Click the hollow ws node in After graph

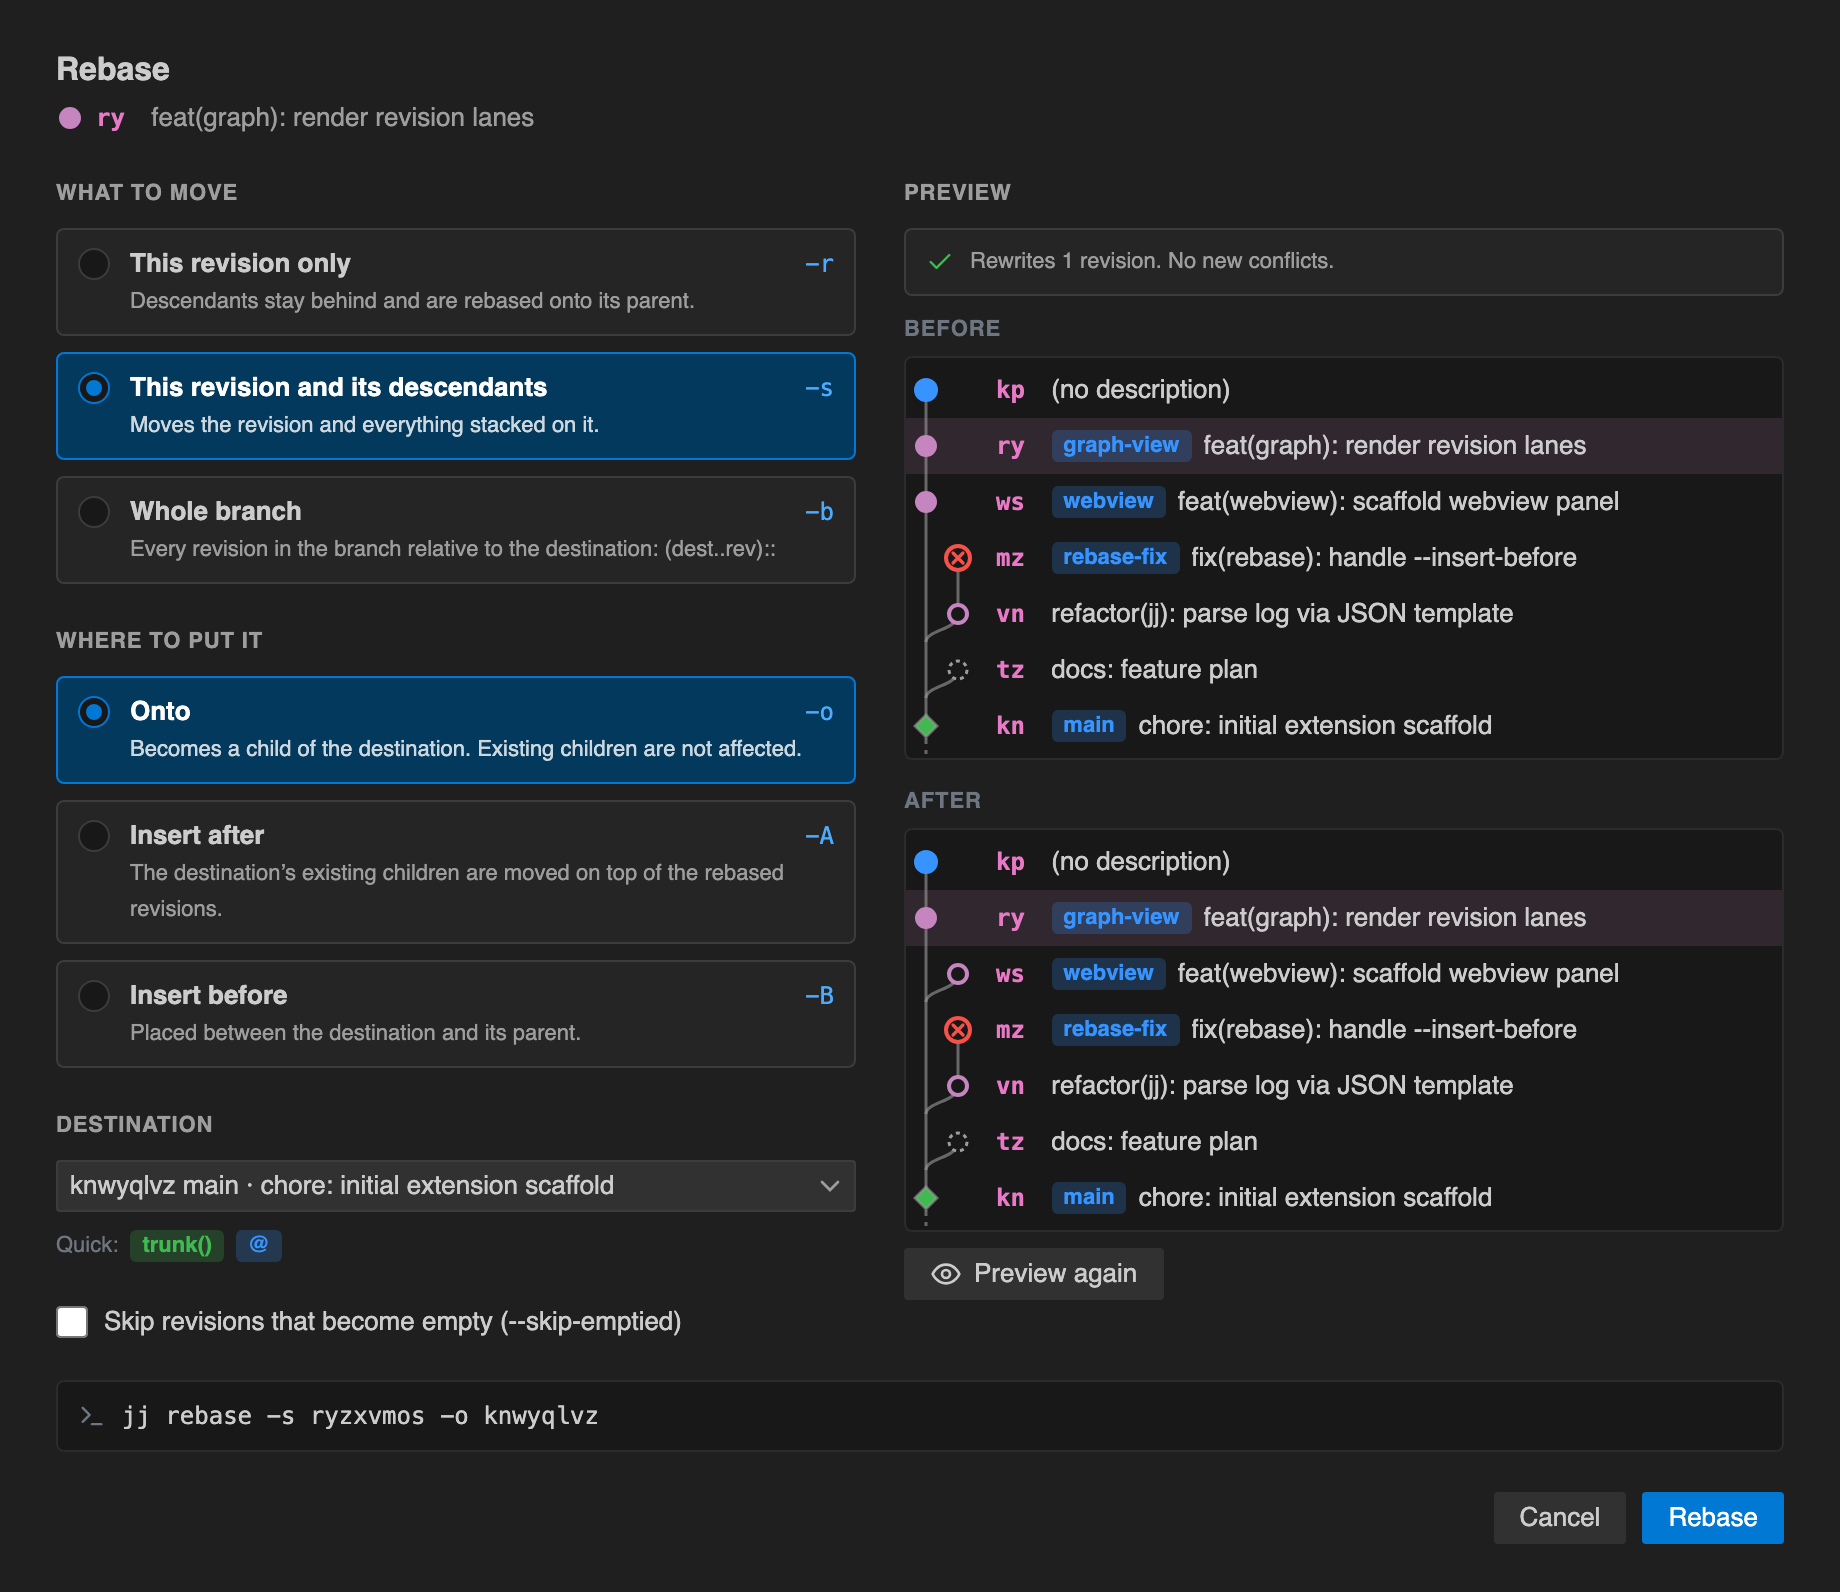(958, 974)
